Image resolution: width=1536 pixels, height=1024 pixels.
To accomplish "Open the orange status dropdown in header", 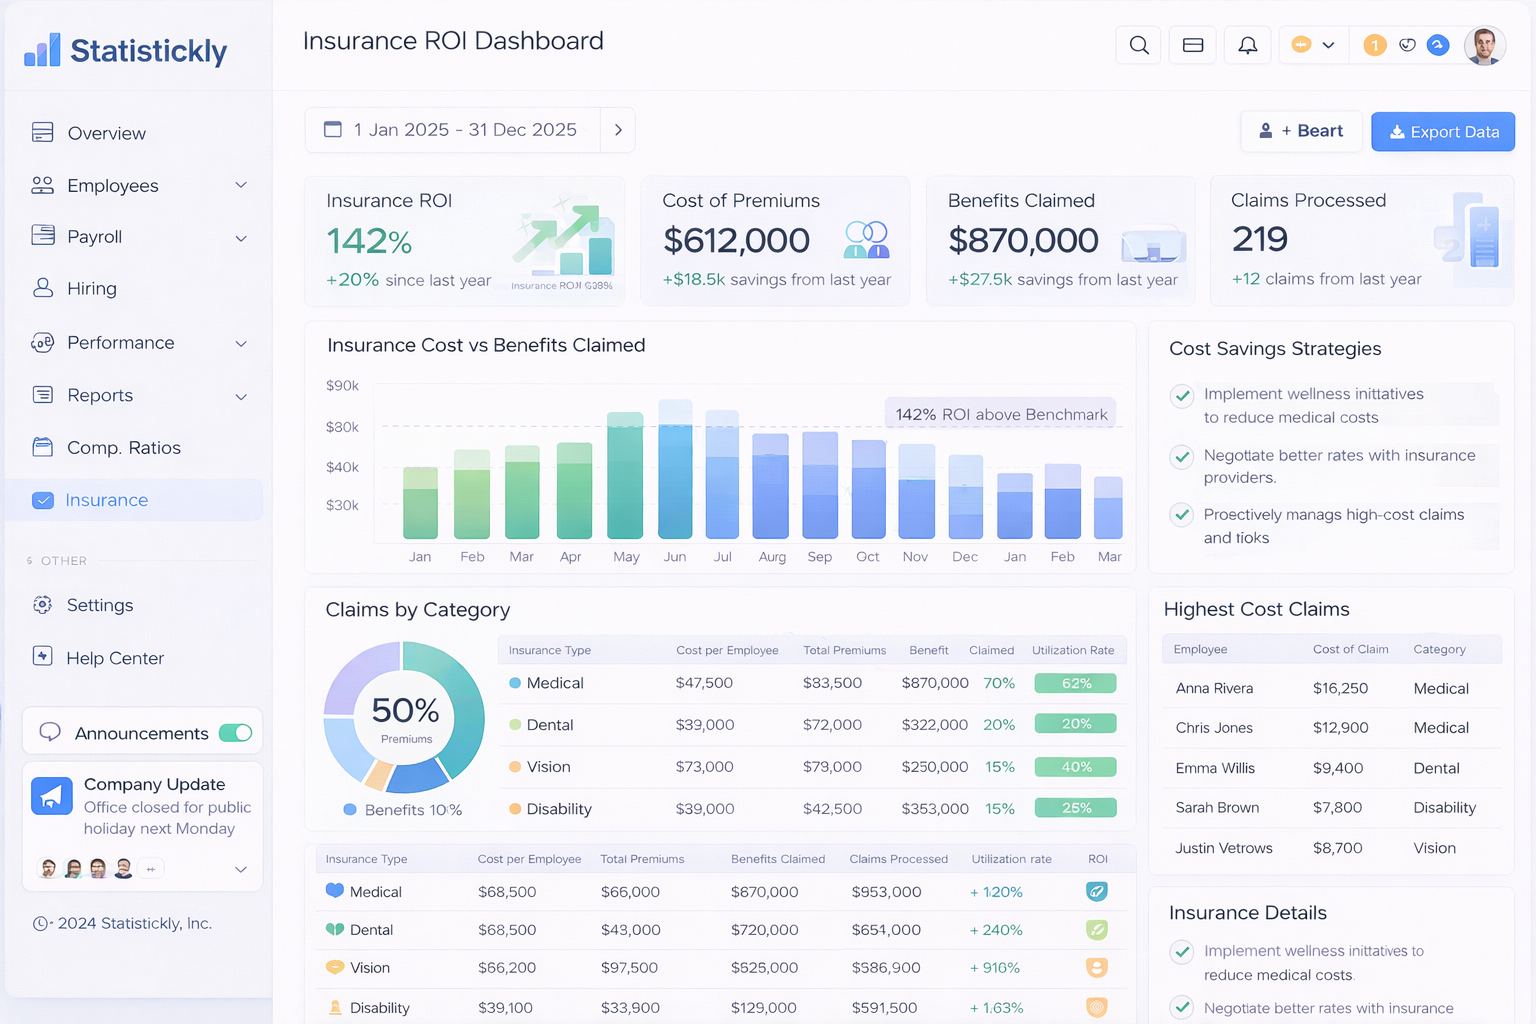I will [1313, 45].
